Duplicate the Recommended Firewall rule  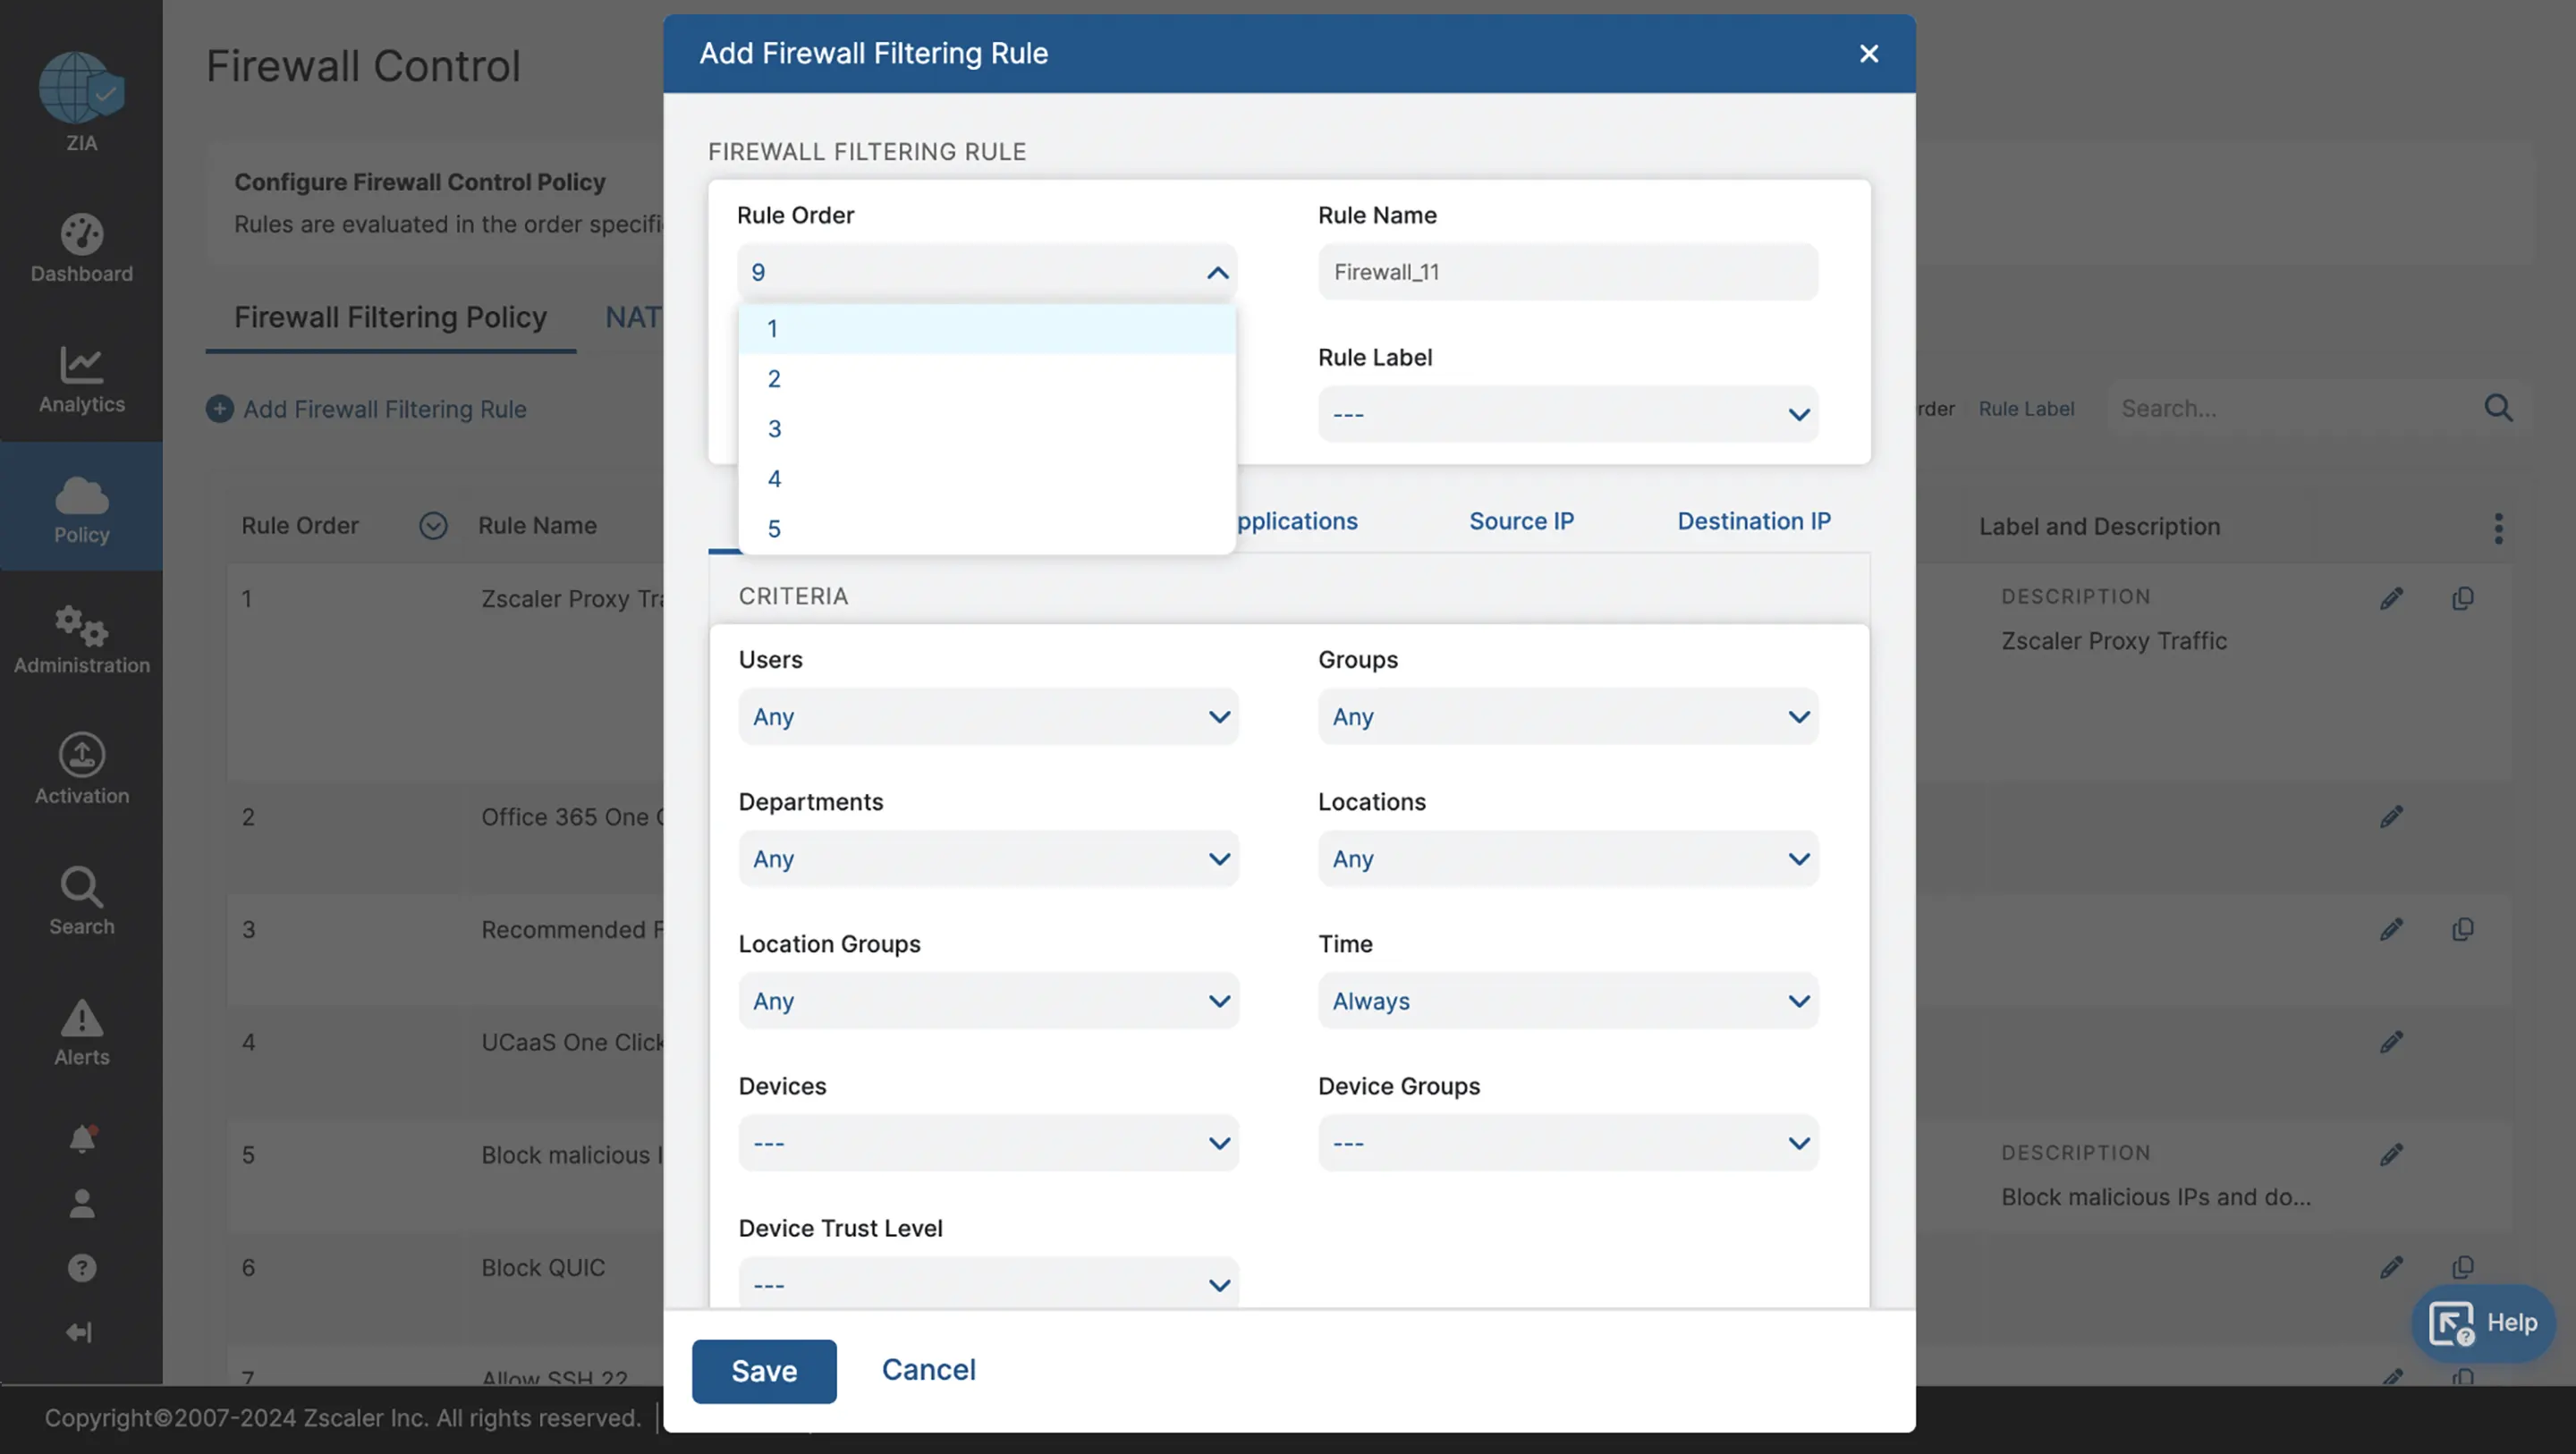[2462, 929]
